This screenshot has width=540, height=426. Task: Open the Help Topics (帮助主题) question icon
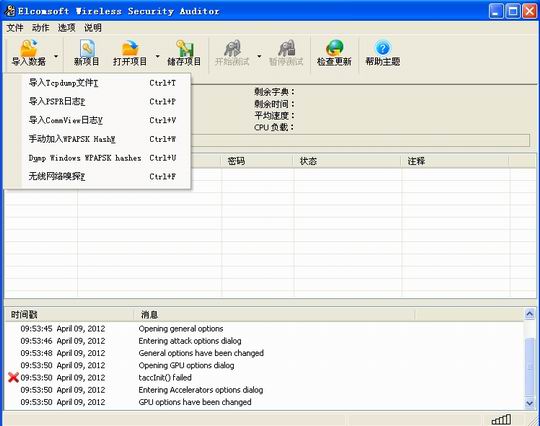pyautogui.click(x=383, y=48)
